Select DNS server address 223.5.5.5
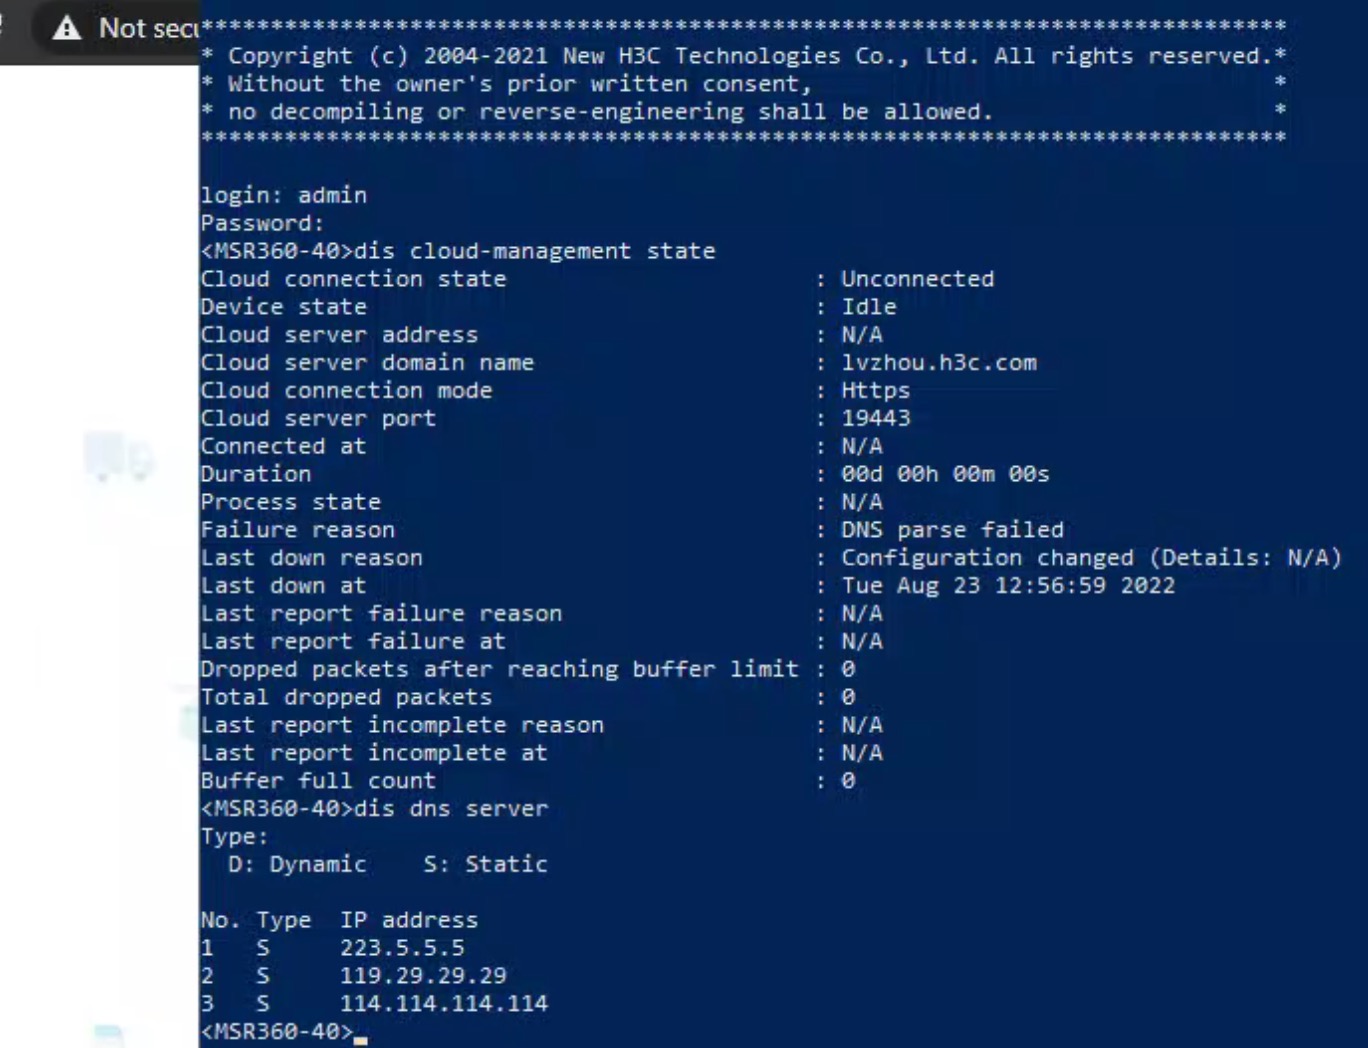The height and width of the screenshot is (1048, 1368). pos(402,948)
